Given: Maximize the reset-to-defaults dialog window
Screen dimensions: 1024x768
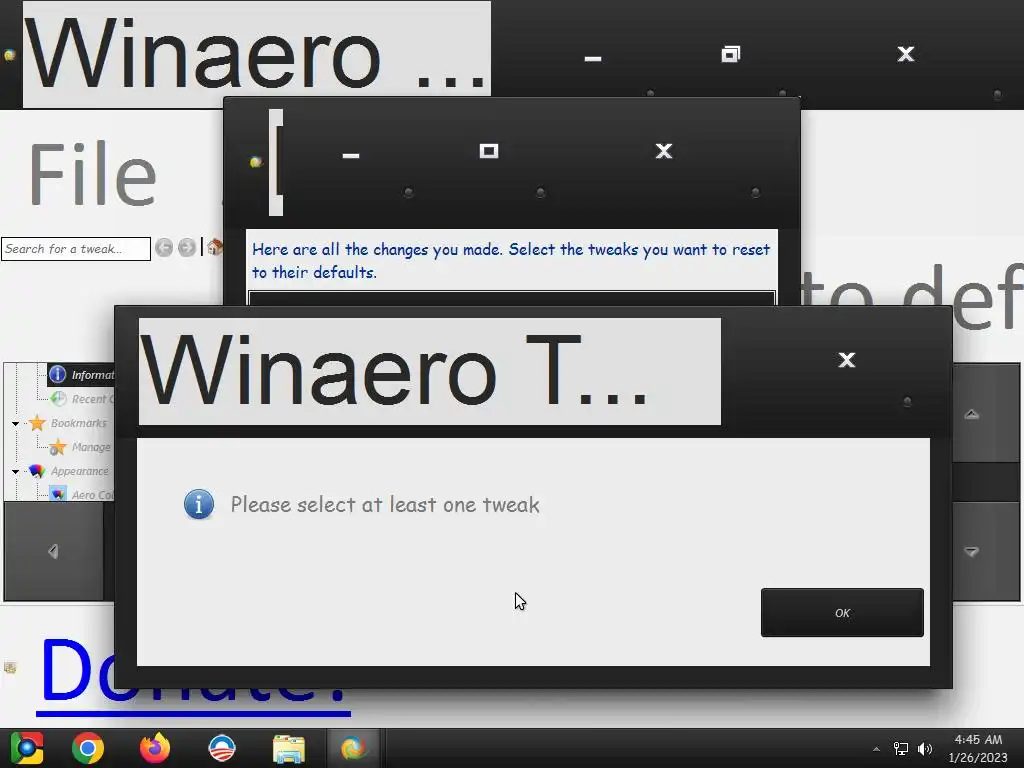Looking at the screenshot, I should point(488,152).
